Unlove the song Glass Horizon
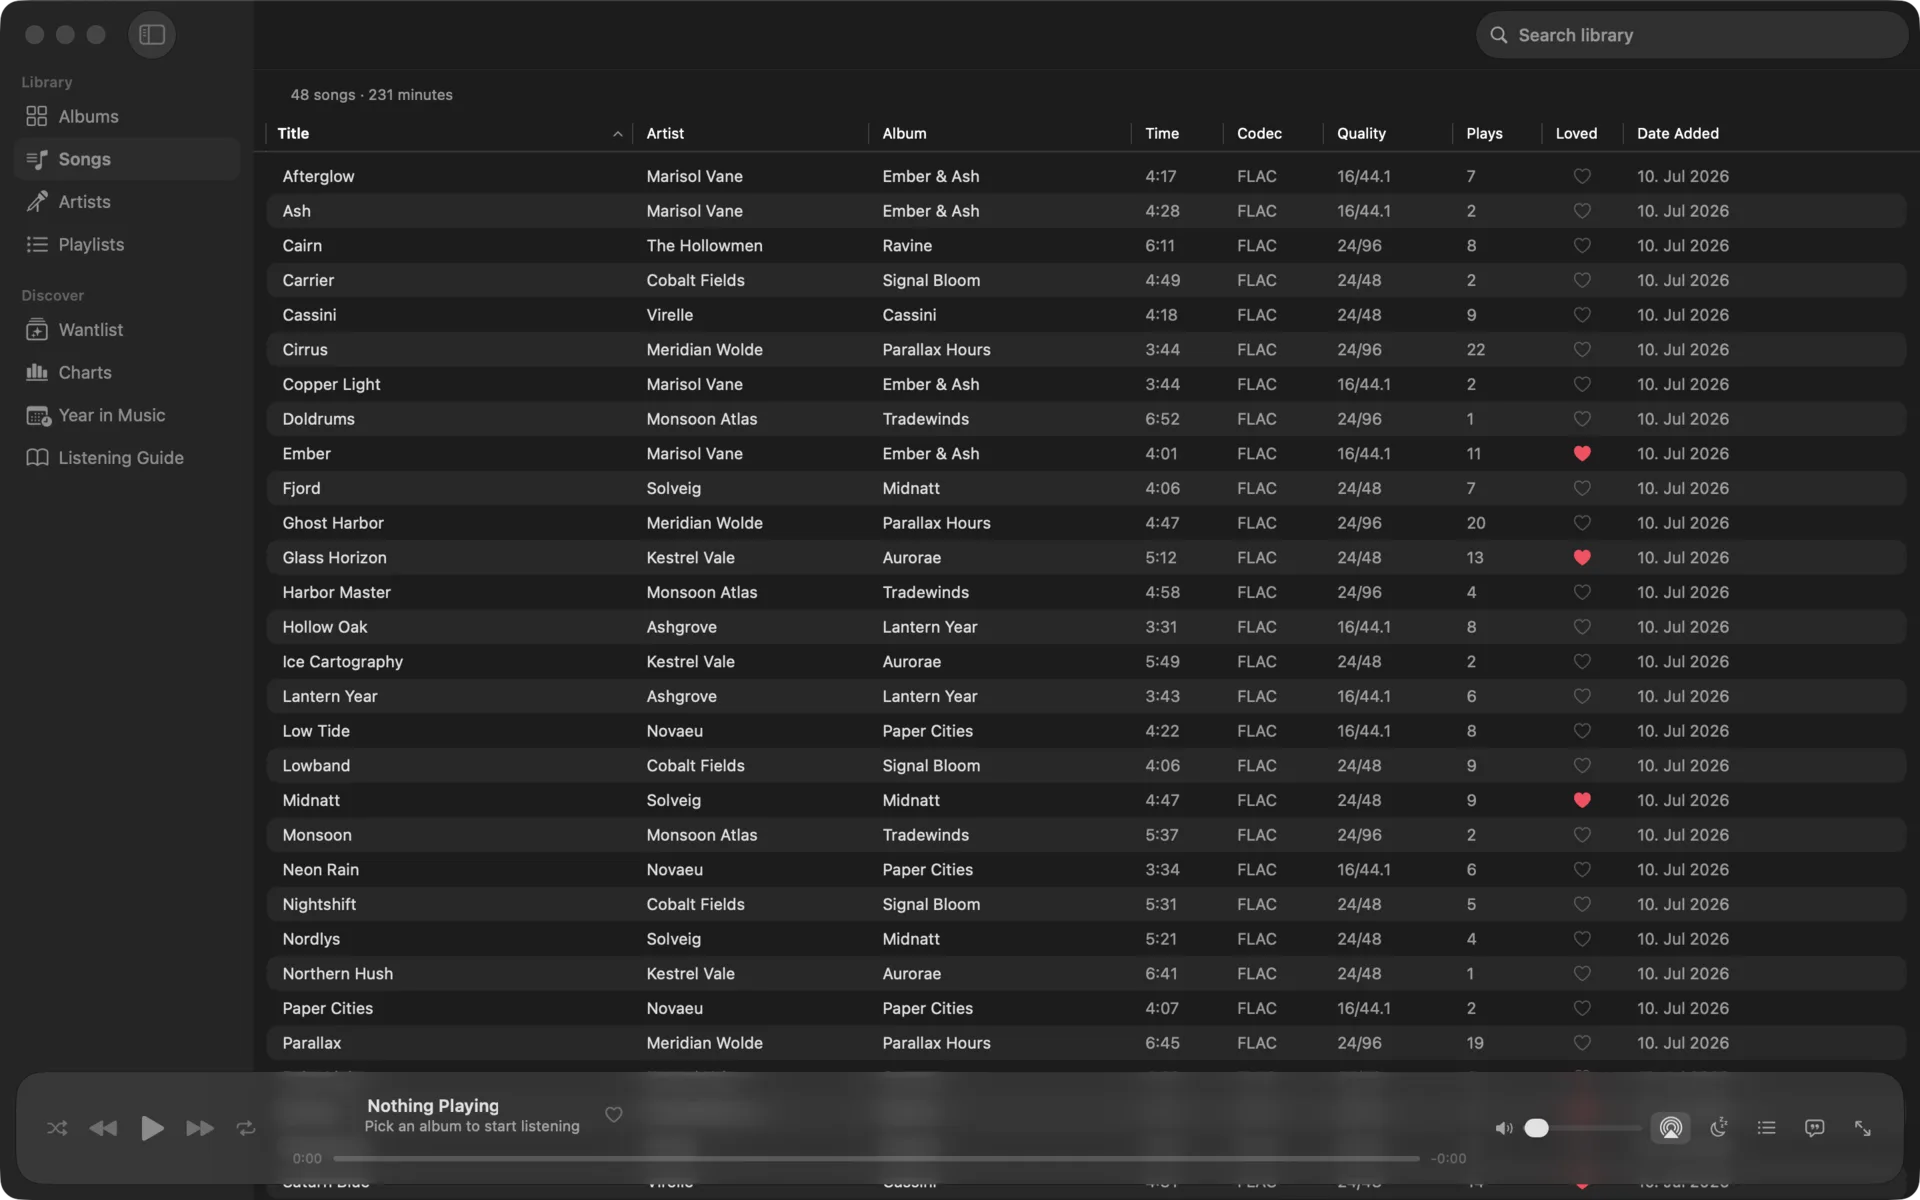Image resolution: width=1920 pixels, height=1200 pixels. pos(1582,558)
